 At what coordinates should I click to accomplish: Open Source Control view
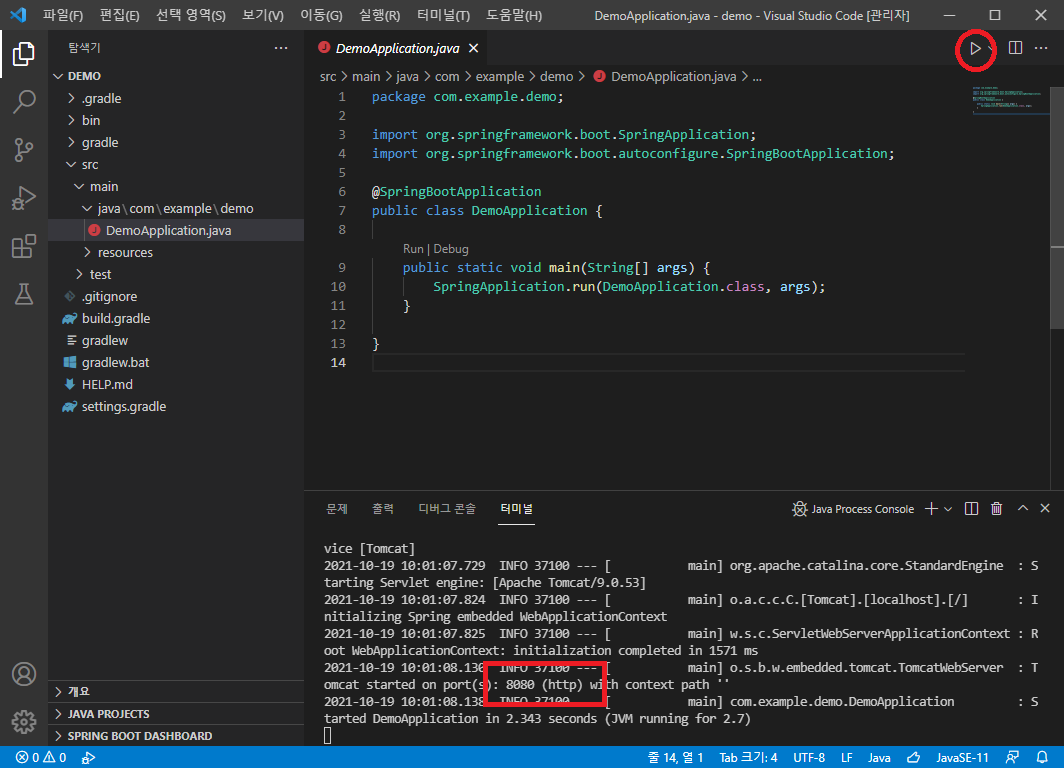coord(24,150)
